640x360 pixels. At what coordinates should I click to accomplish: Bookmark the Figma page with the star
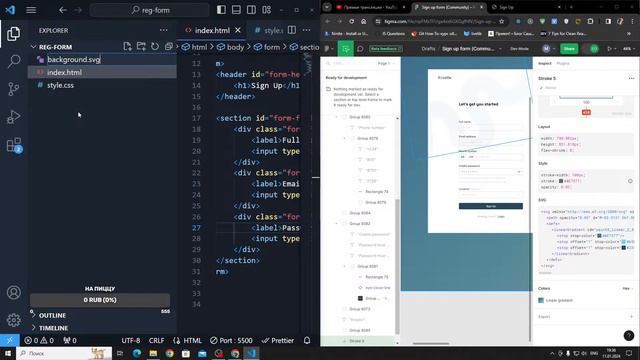point(502,21)
